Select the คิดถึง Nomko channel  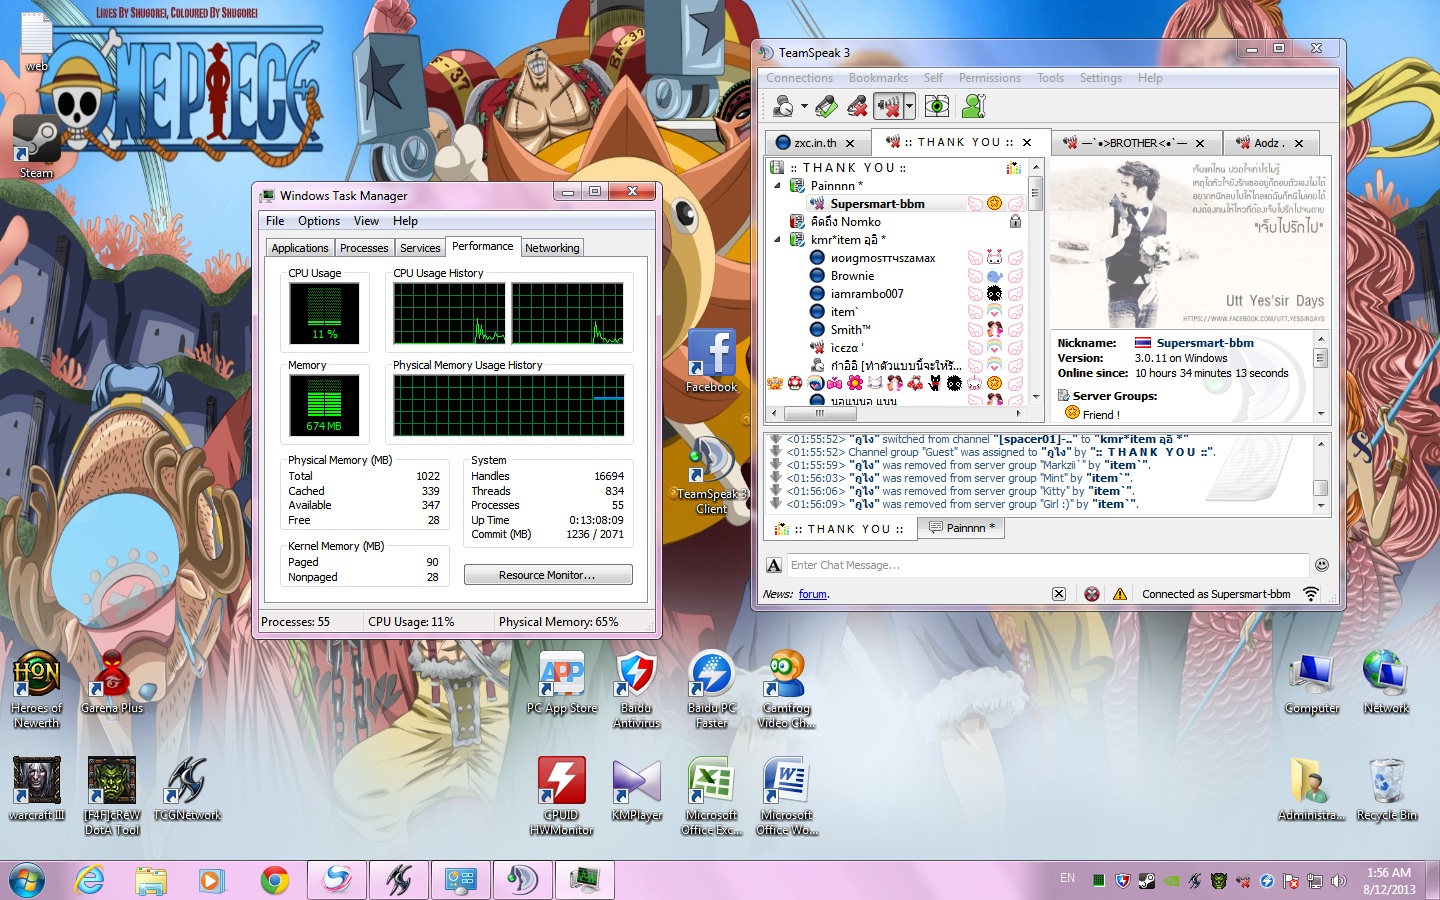[x=846, y=221]
